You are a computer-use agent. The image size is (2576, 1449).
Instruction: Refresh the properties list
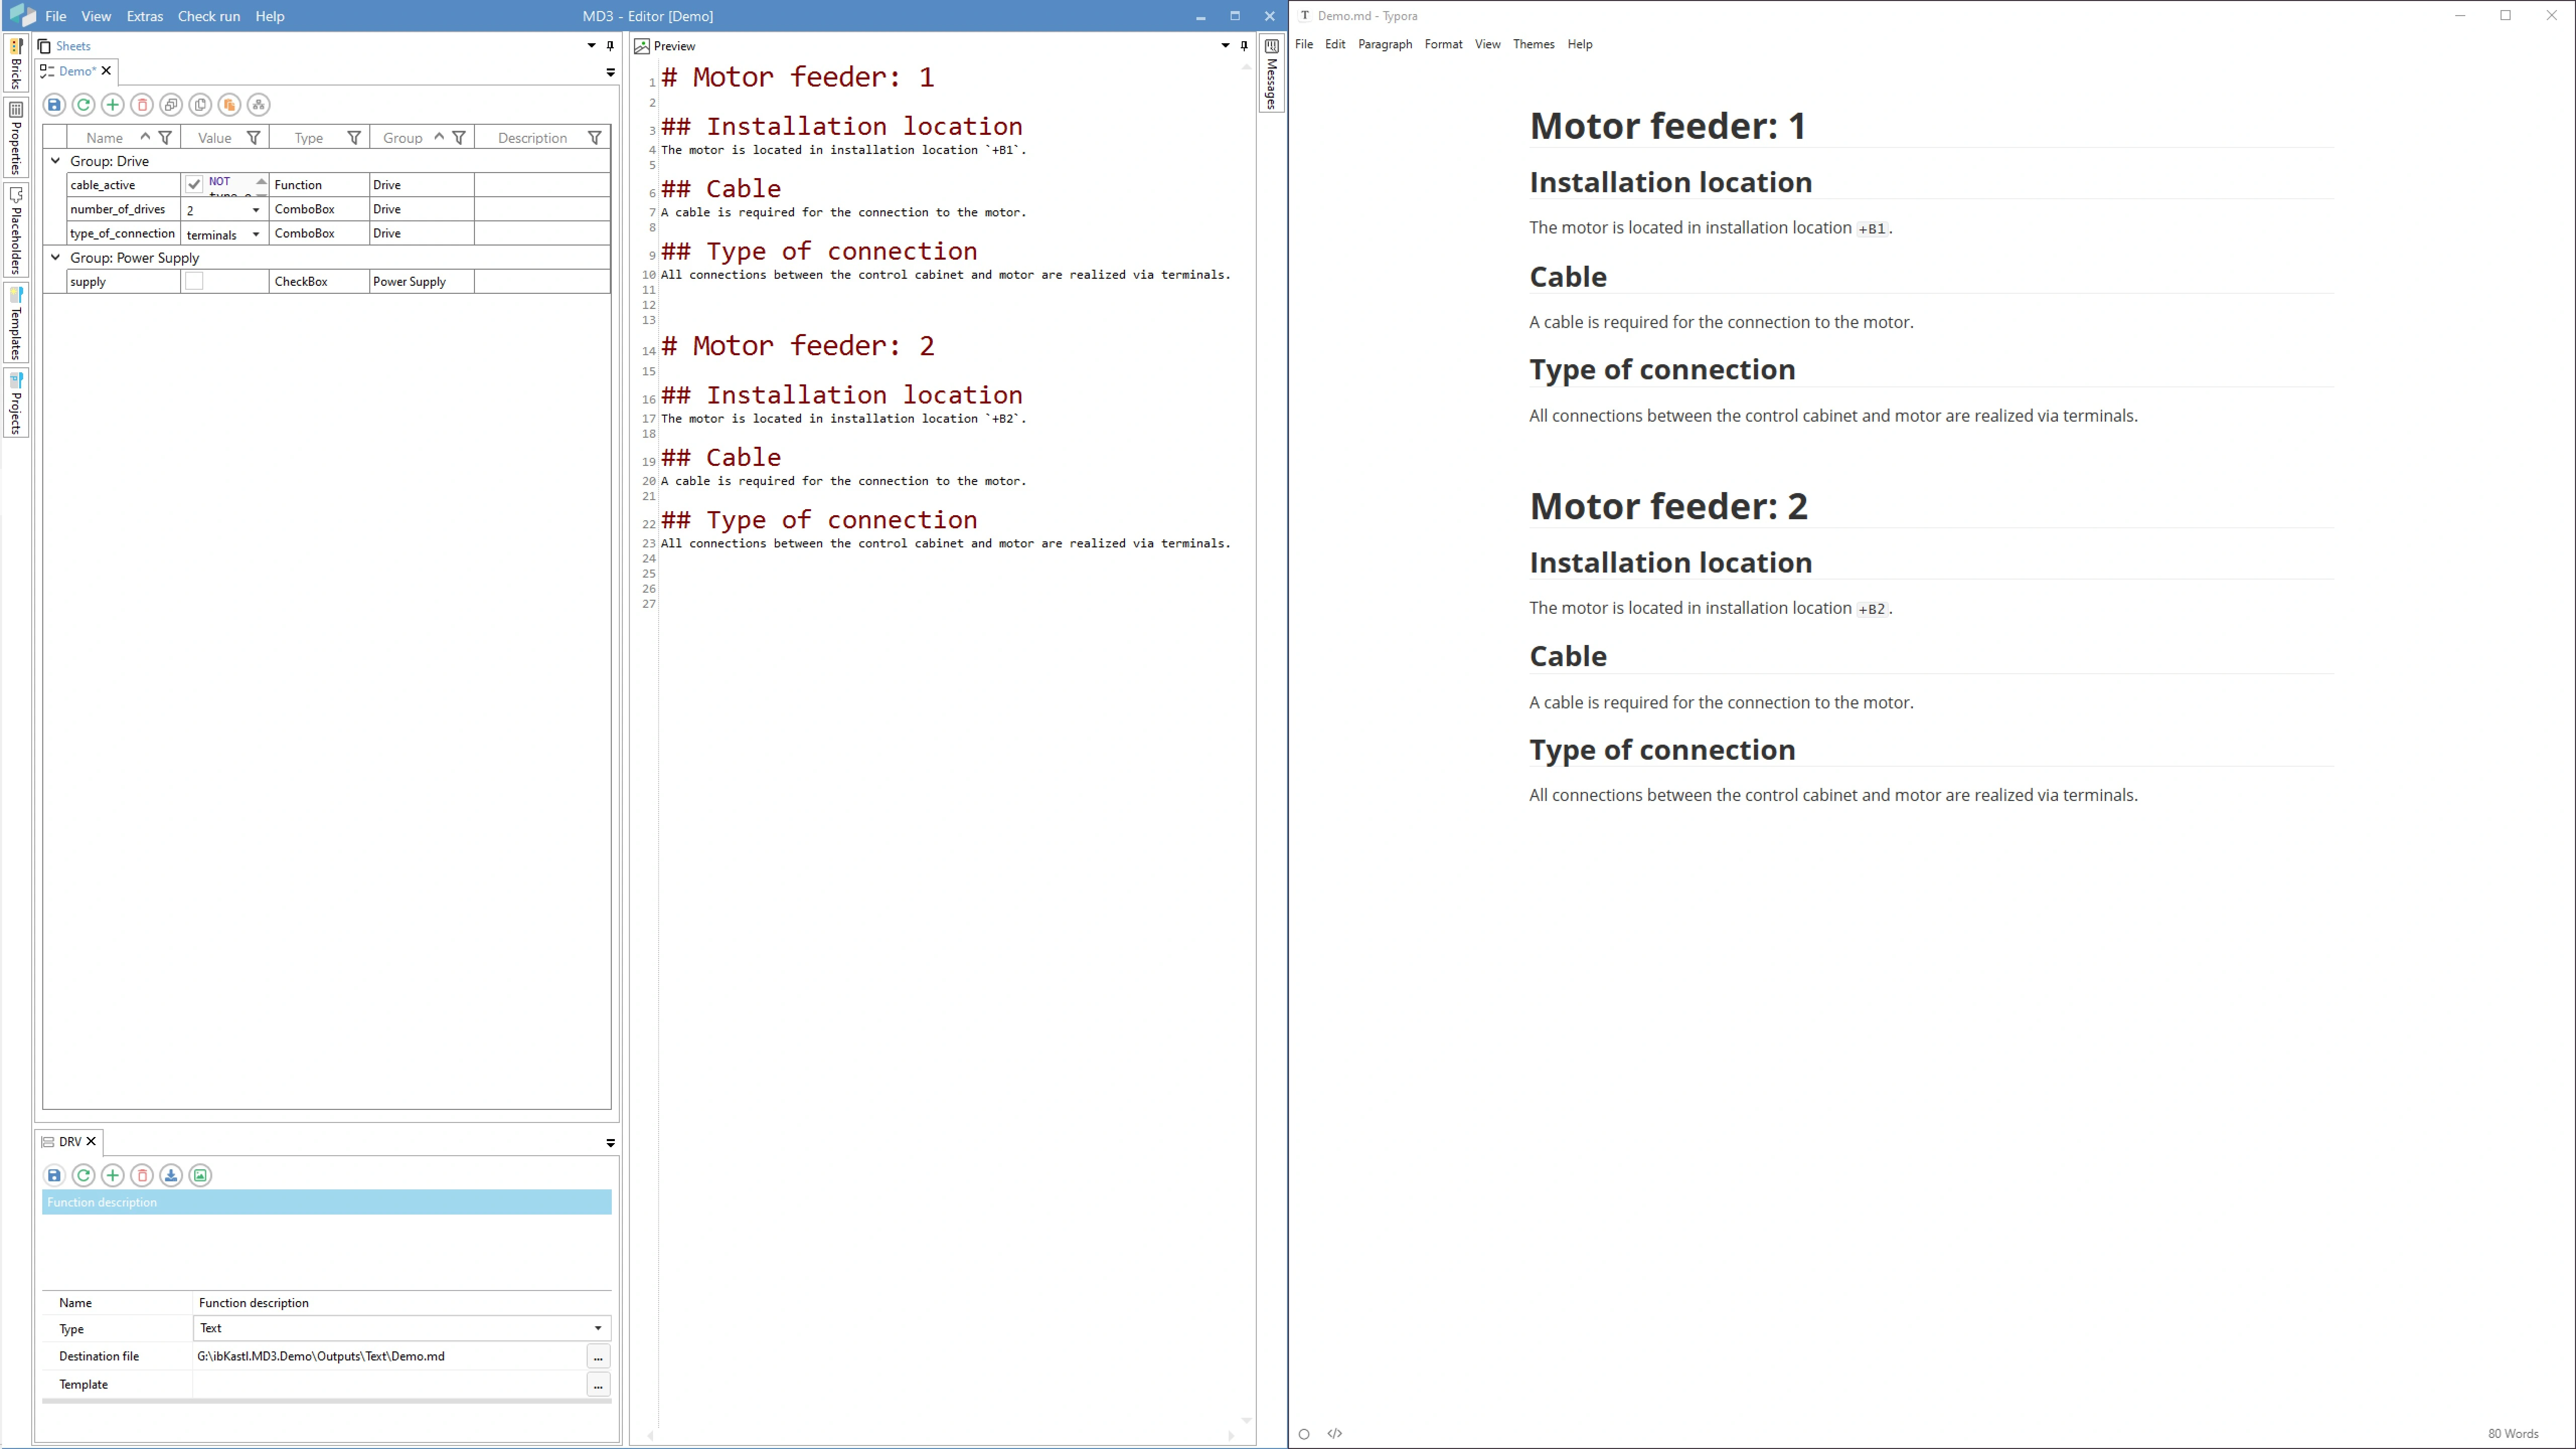[83, 105]
